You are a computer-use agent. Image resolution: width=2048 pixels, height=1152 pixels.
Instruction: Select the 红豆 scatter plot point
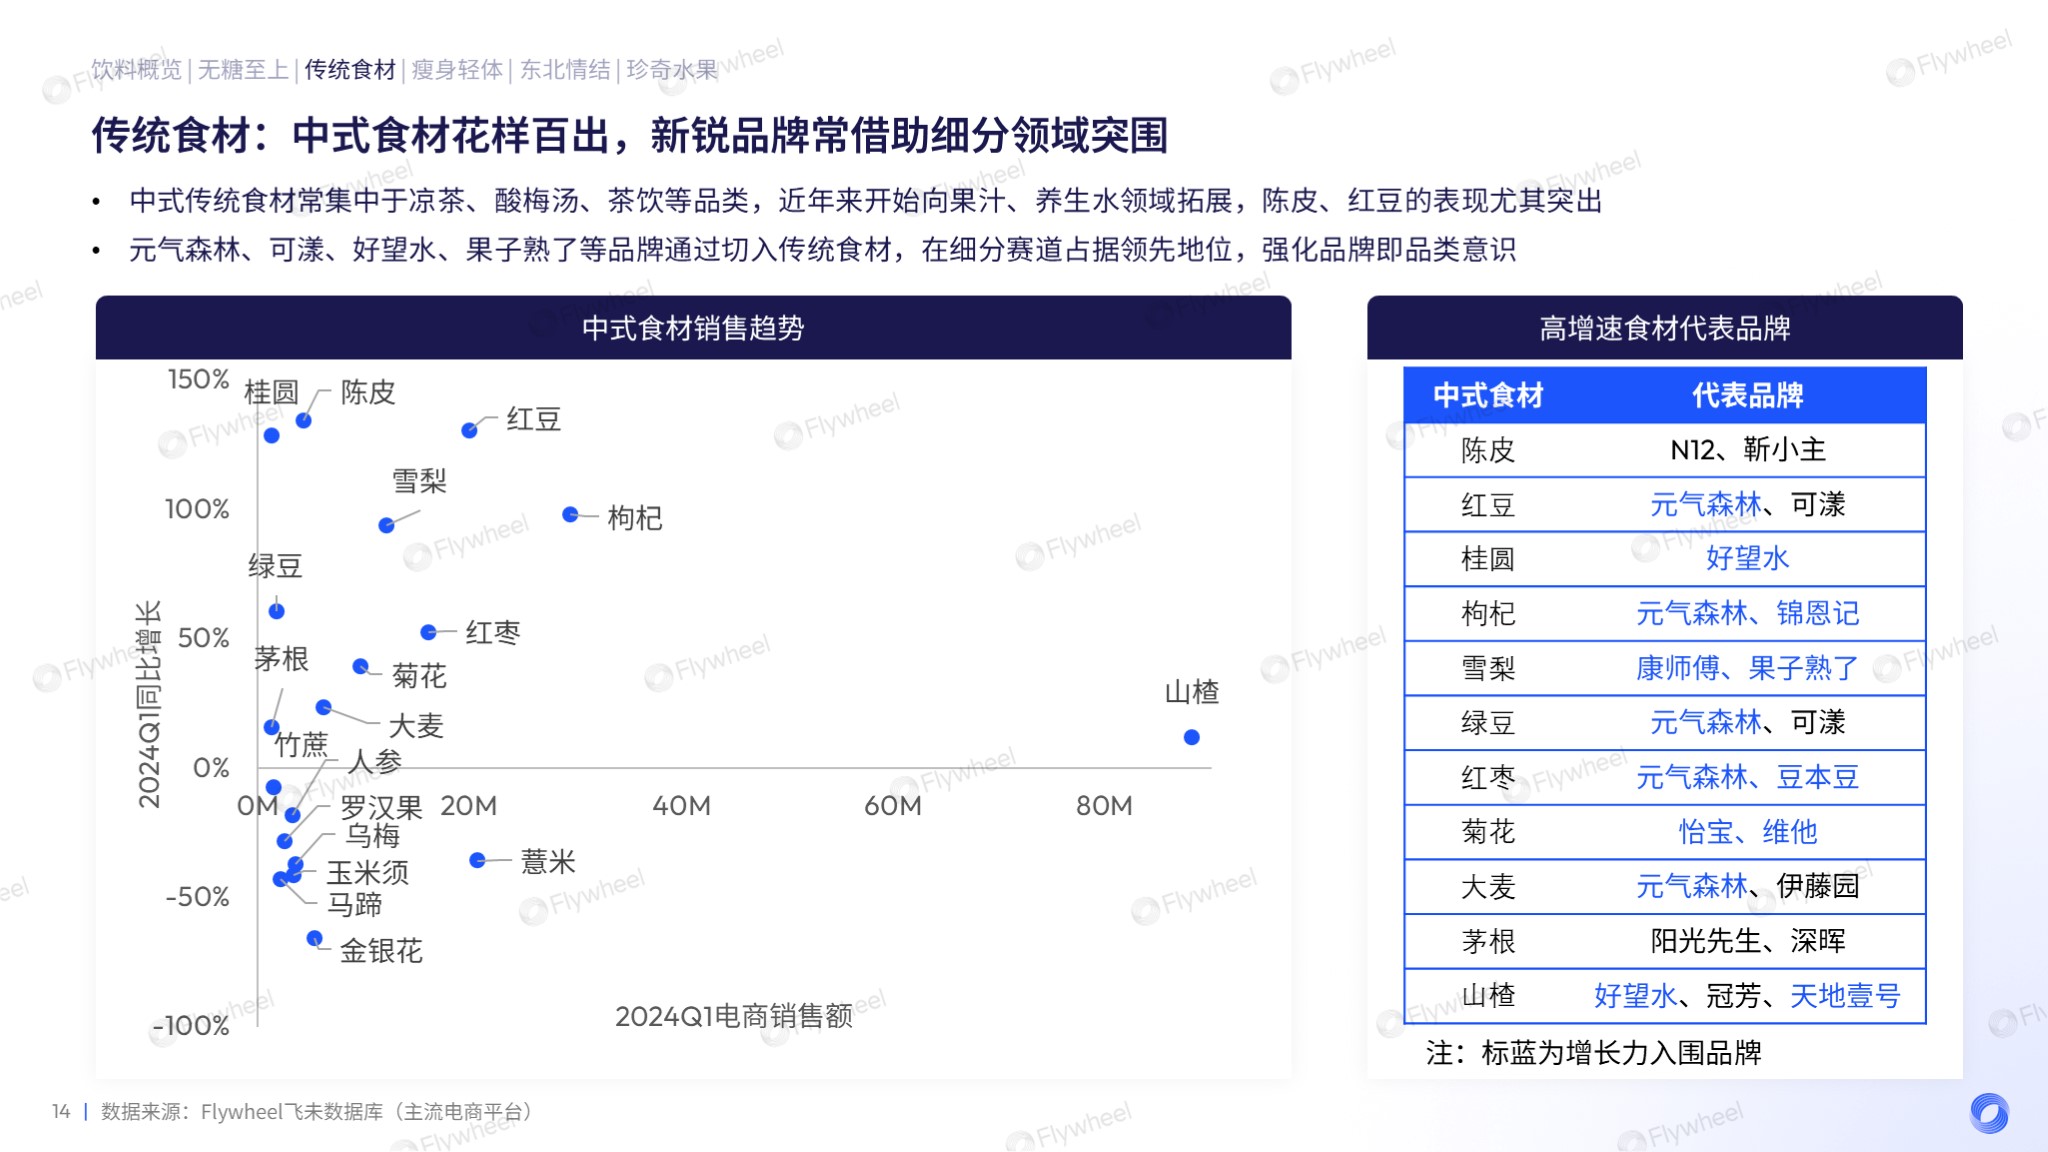[469, 430]
